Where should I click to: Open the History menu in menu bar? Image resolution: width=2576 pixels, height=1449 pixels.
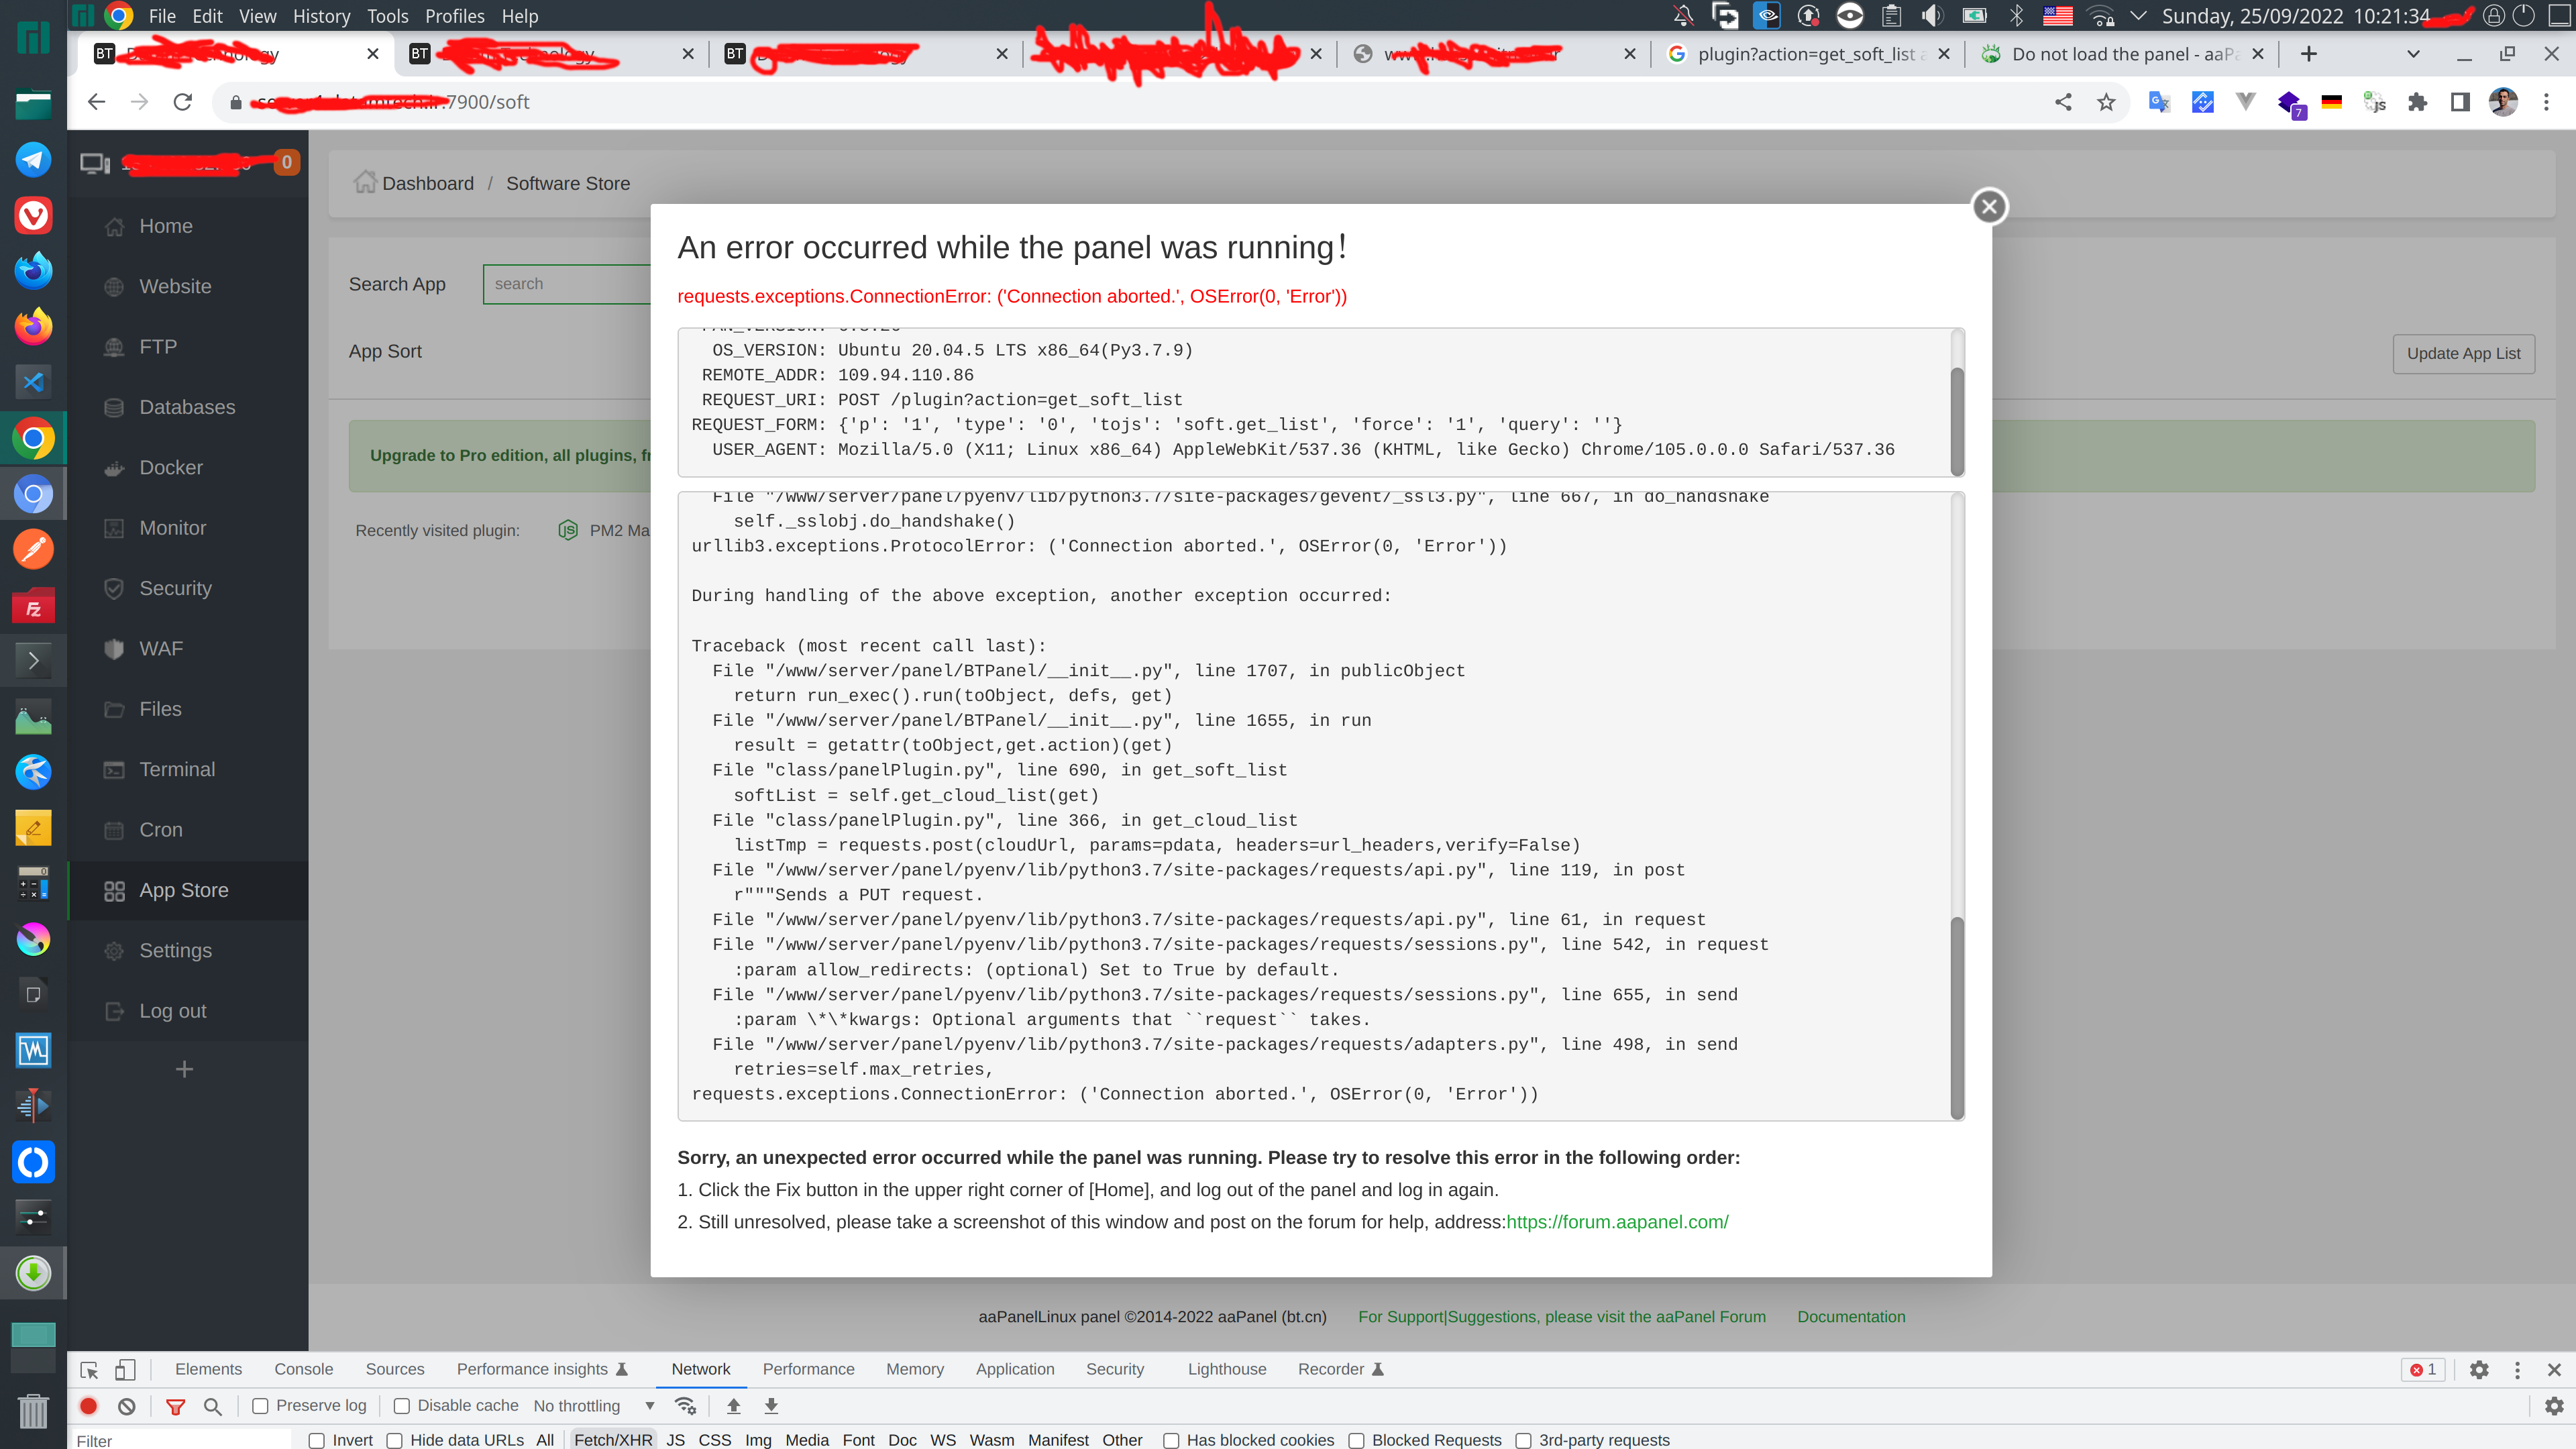tap(321, 16)
